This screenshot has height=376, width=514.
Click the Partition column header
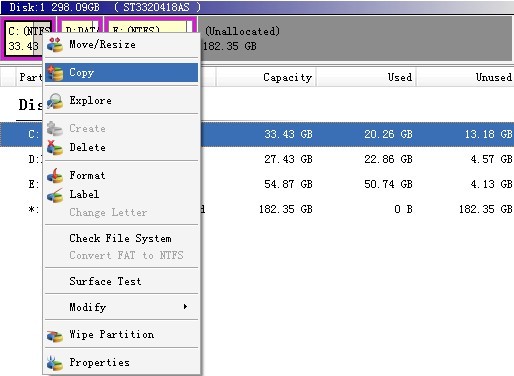coord(29,77)
